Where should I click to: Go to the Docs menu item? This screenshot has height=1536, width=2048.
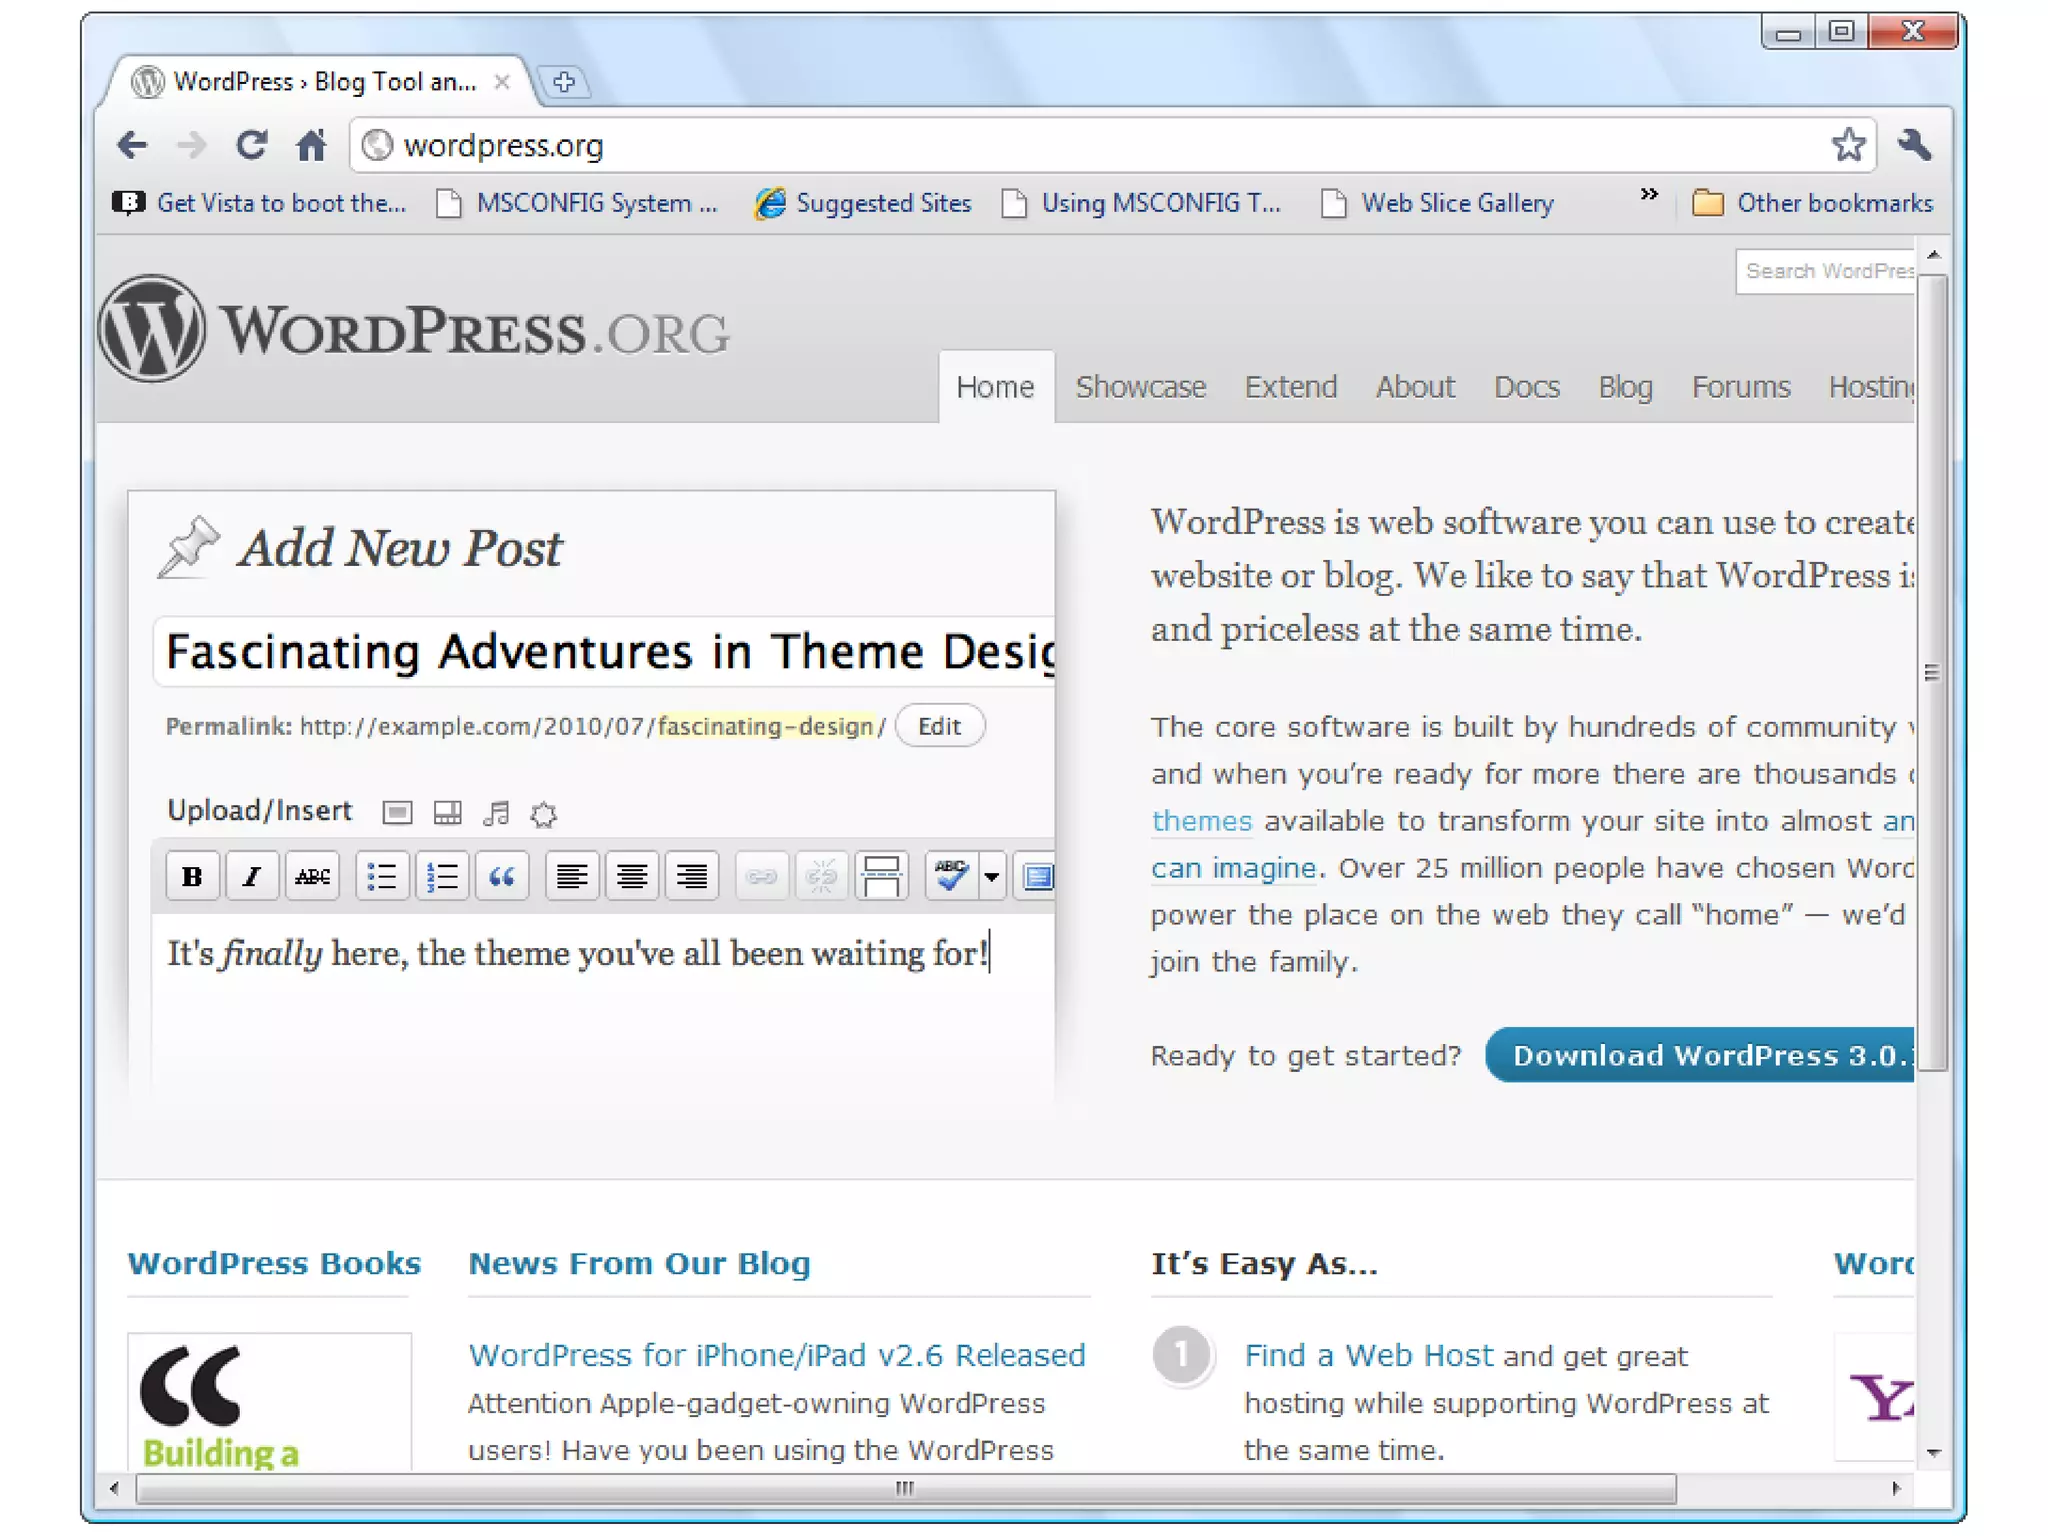pos(1526,387)
